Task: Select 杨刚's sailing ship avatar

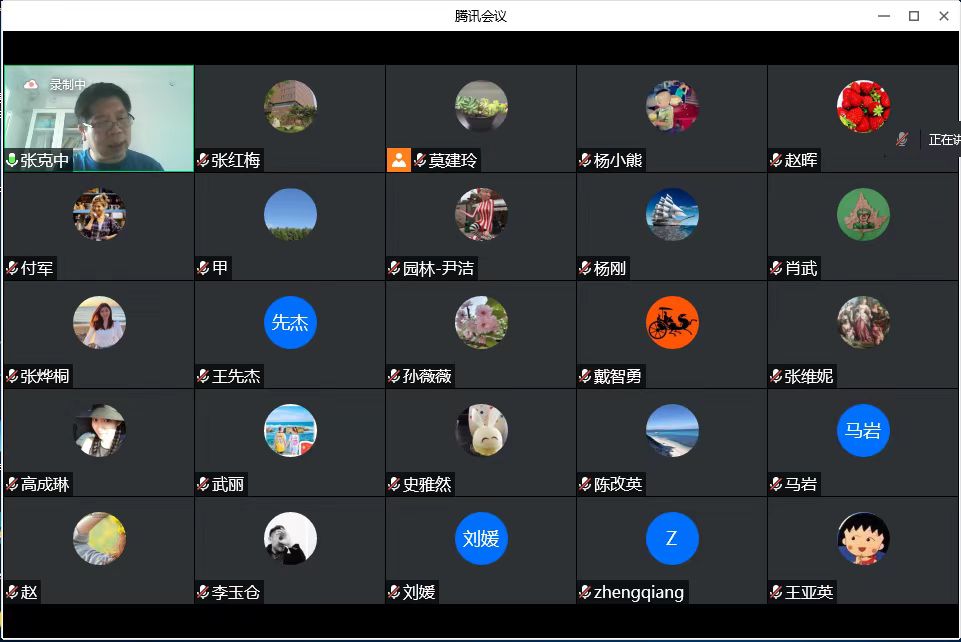Action: pos(672,214)
